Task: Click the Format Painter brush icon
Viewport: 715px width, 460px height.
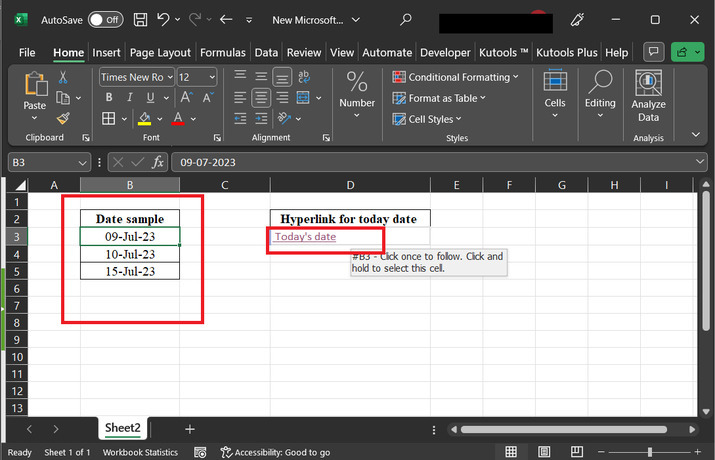Action: click(x=62, y=117)
